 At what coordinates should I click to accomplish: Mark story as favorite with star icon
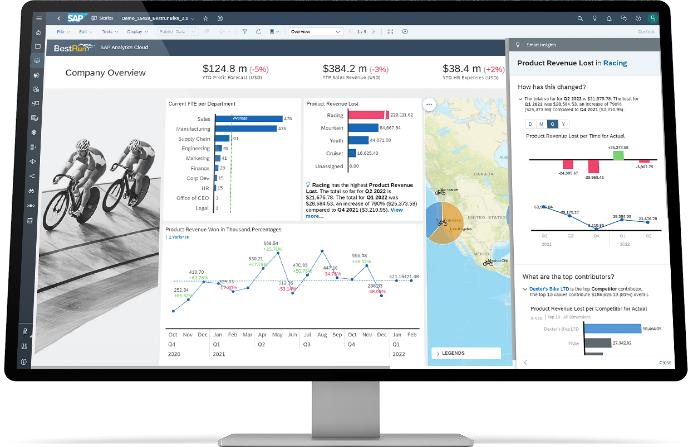206,18
